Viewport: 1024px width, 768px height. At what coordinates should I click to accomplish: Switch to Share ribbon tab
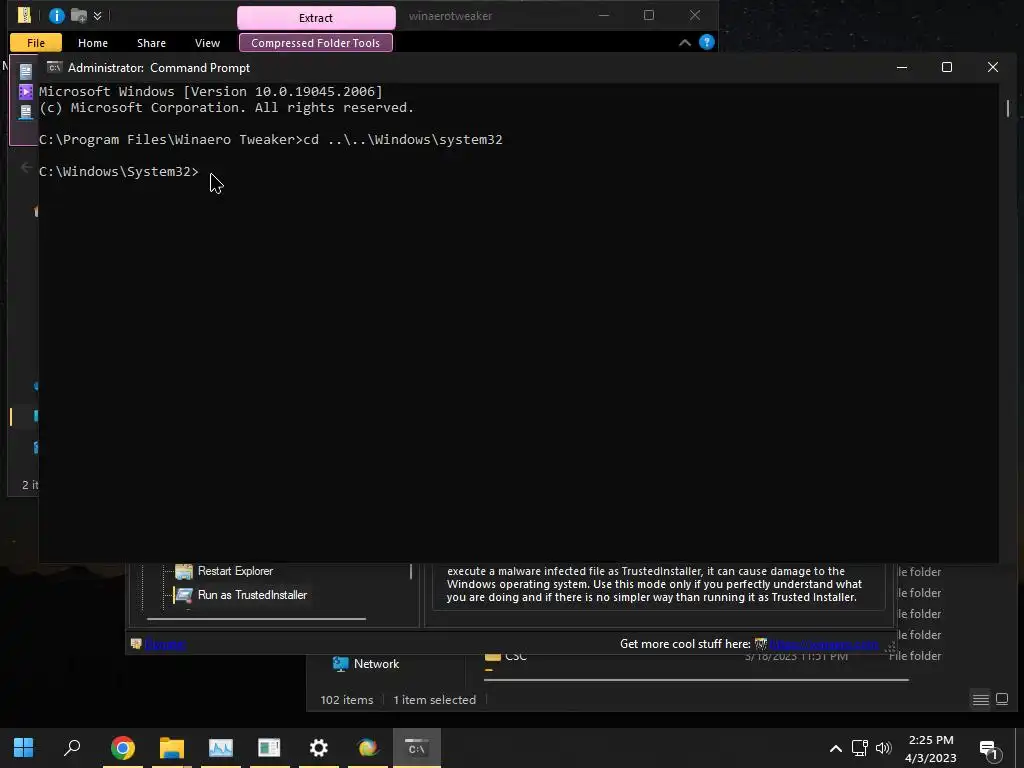point(151,42)
